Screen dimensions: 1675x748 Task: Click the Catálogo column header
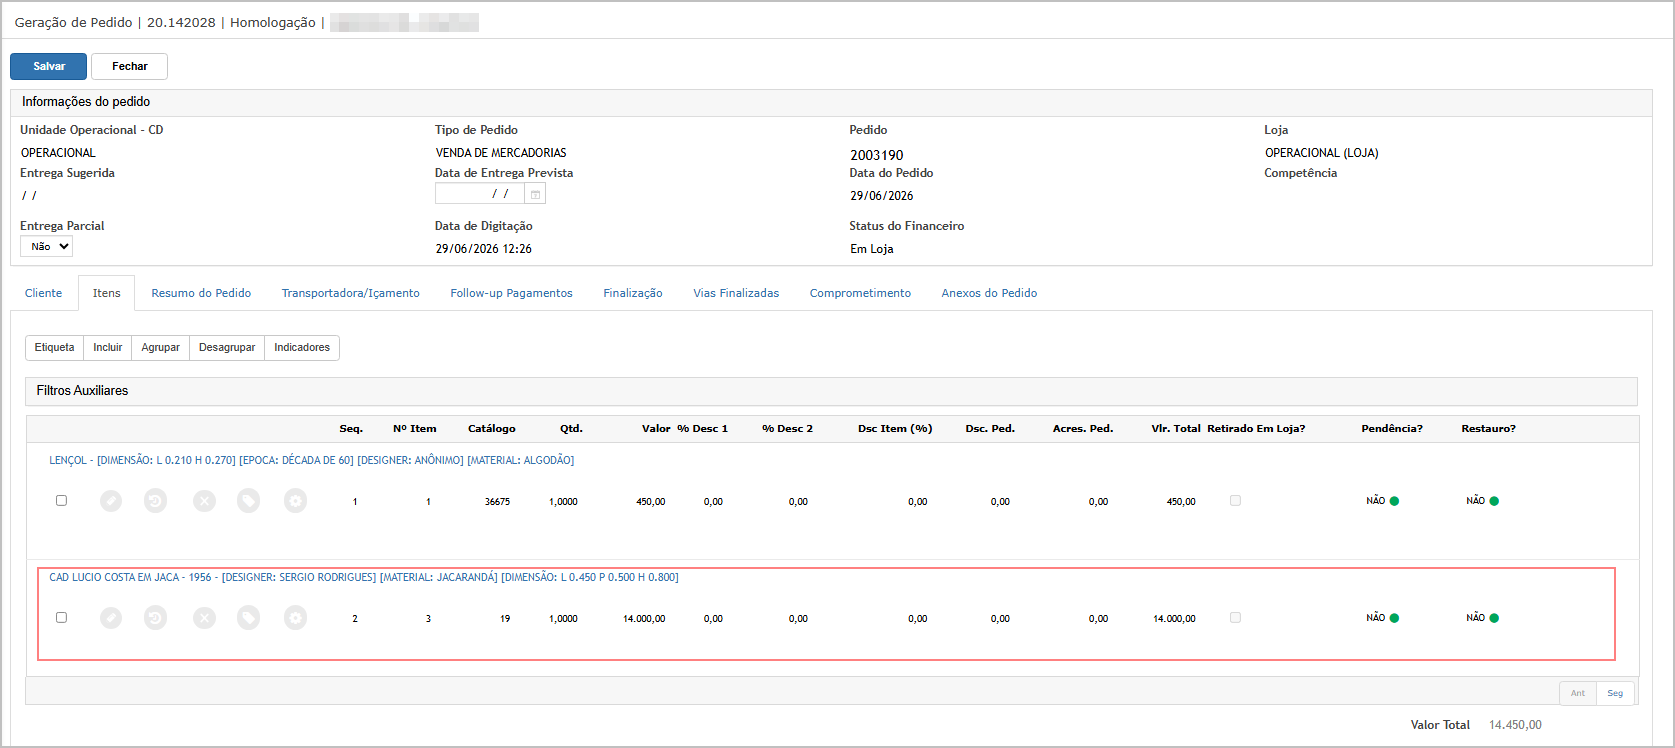coord(492,428)
